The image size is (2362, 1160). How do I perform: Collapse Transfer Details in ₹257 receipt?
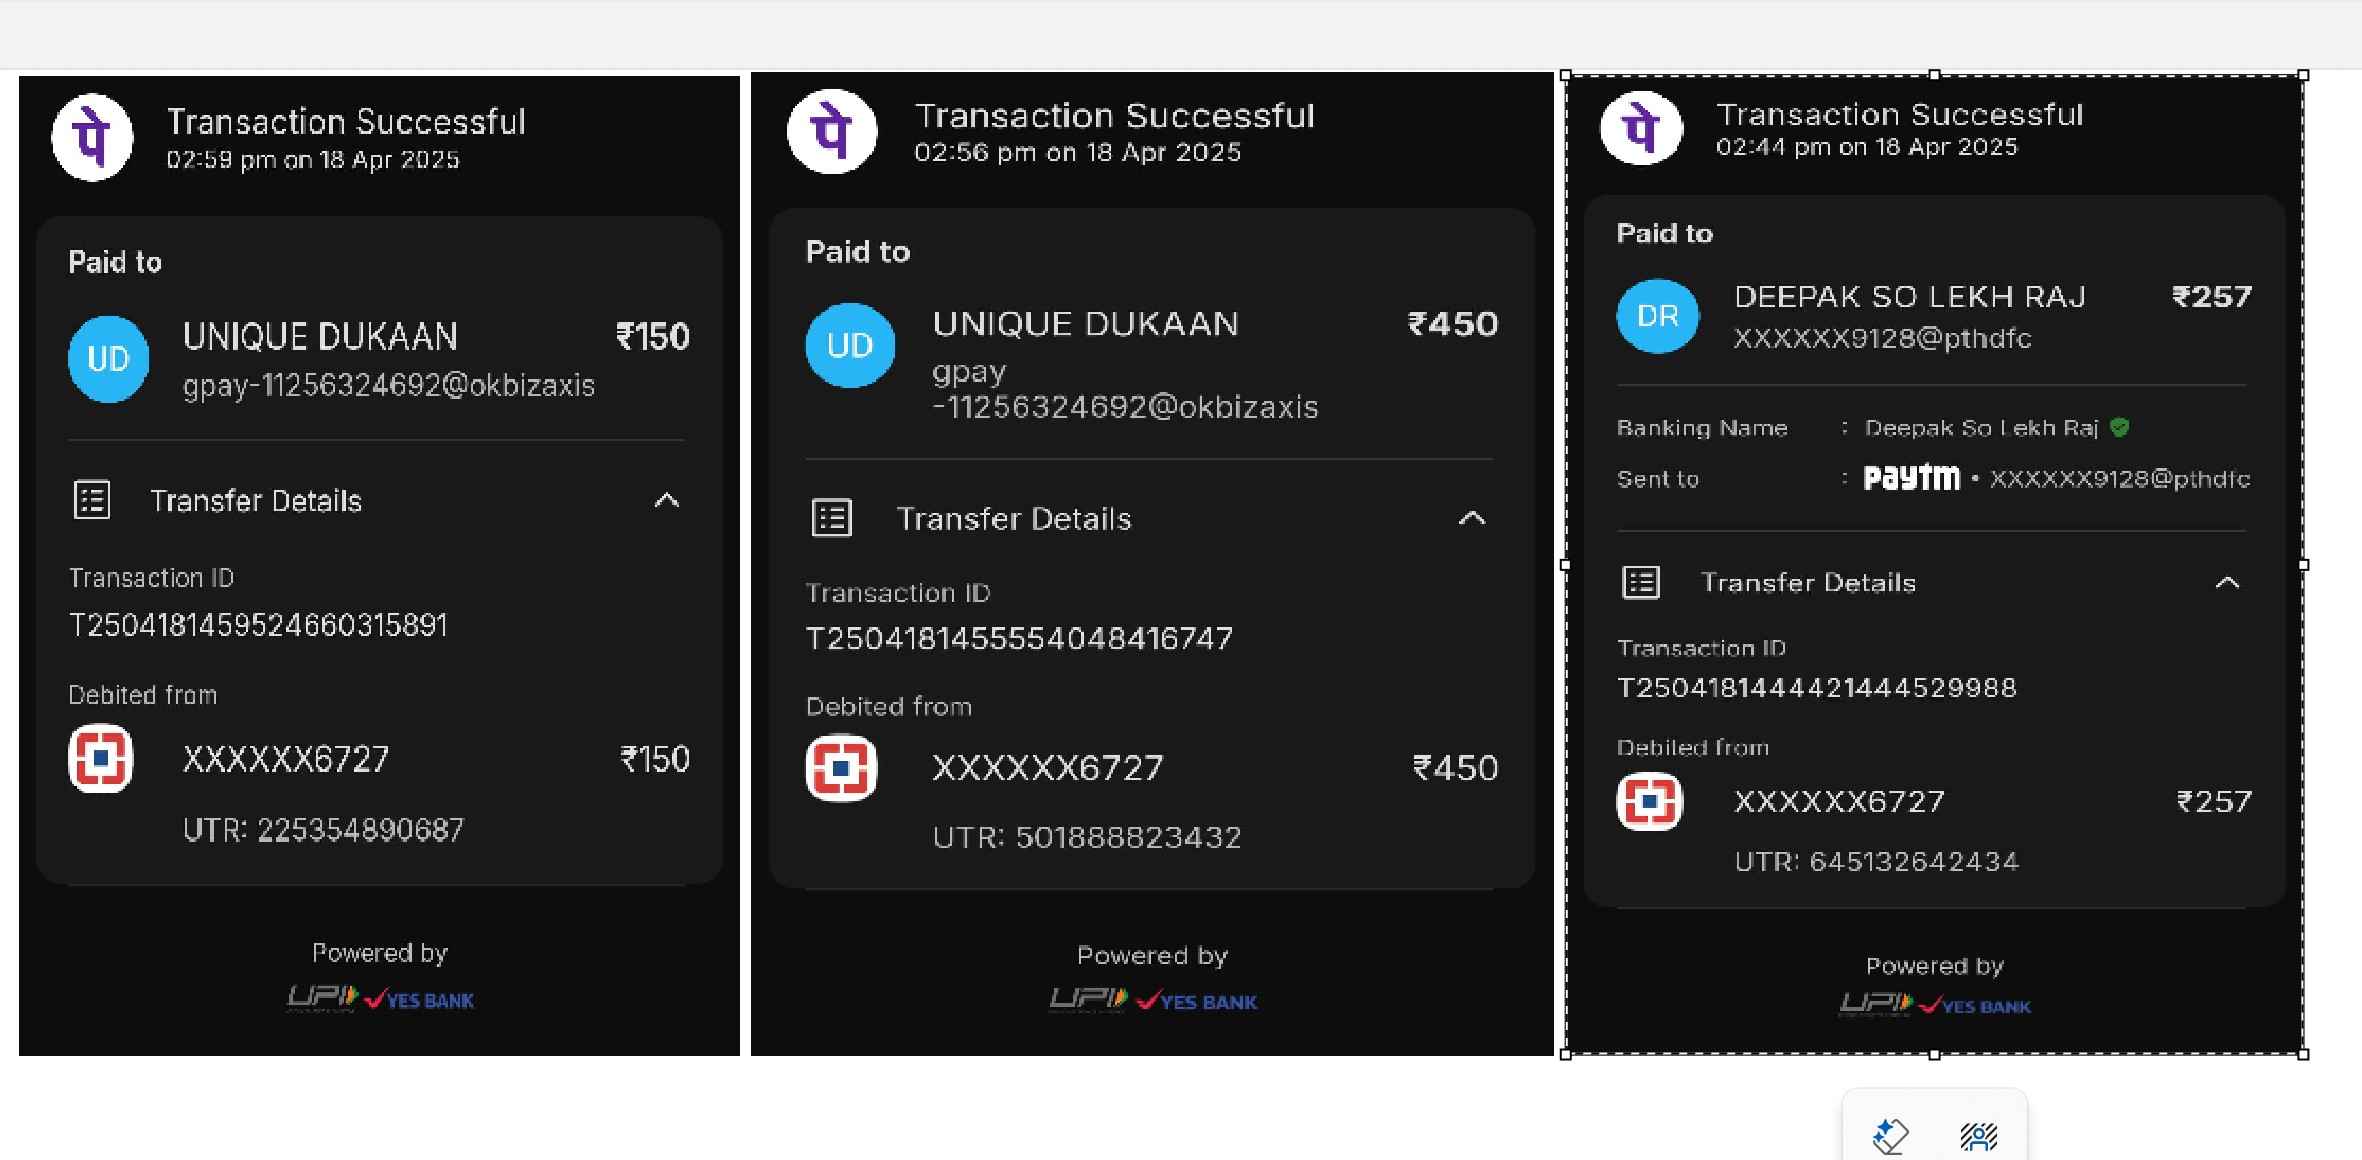tap(2227, 582)
